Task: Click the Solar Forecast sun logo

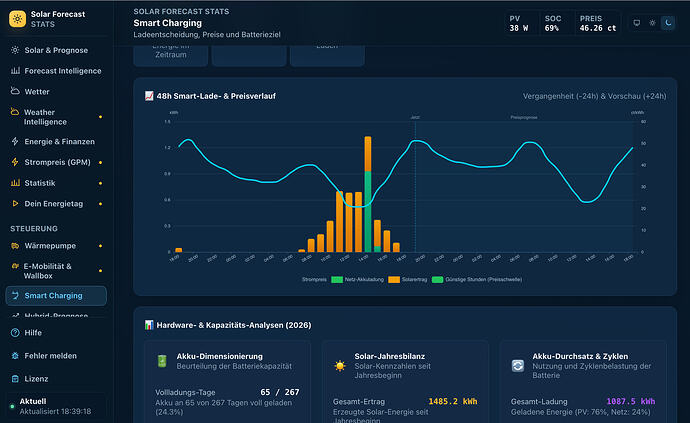Action: click(x=18, y=19)
